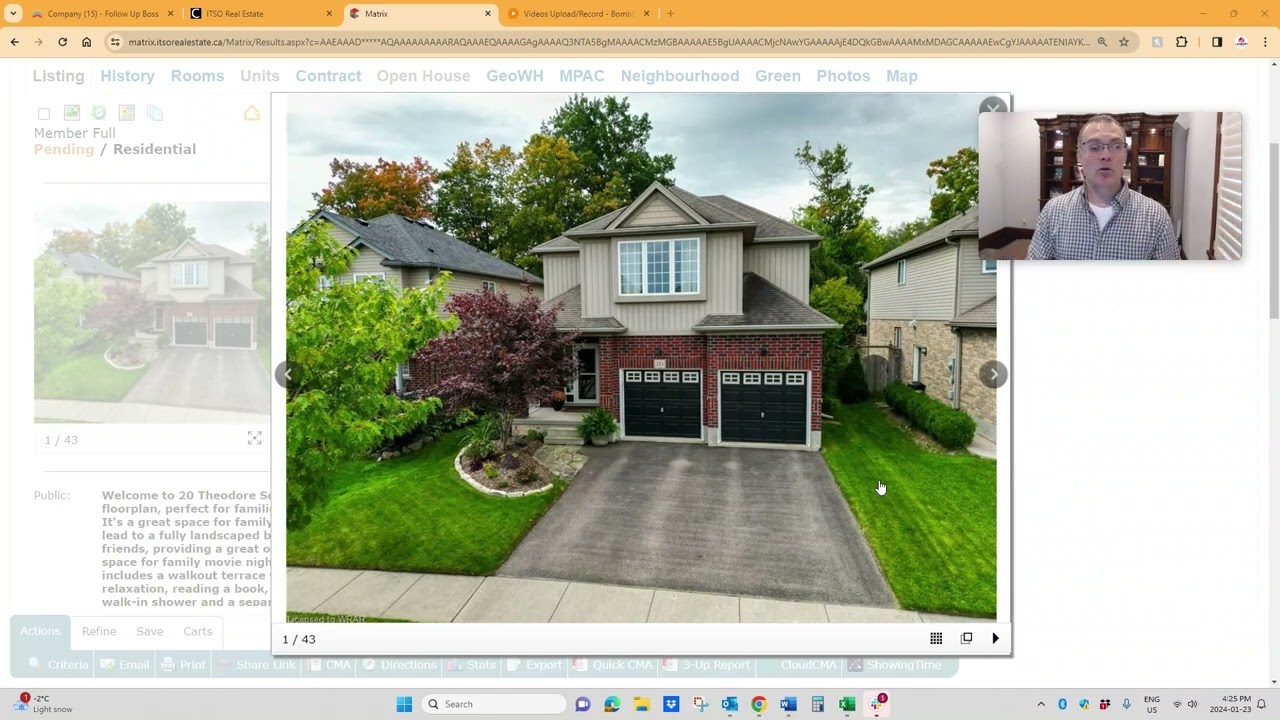
Task: Open the Rooms tab
Action: [197, 76]
